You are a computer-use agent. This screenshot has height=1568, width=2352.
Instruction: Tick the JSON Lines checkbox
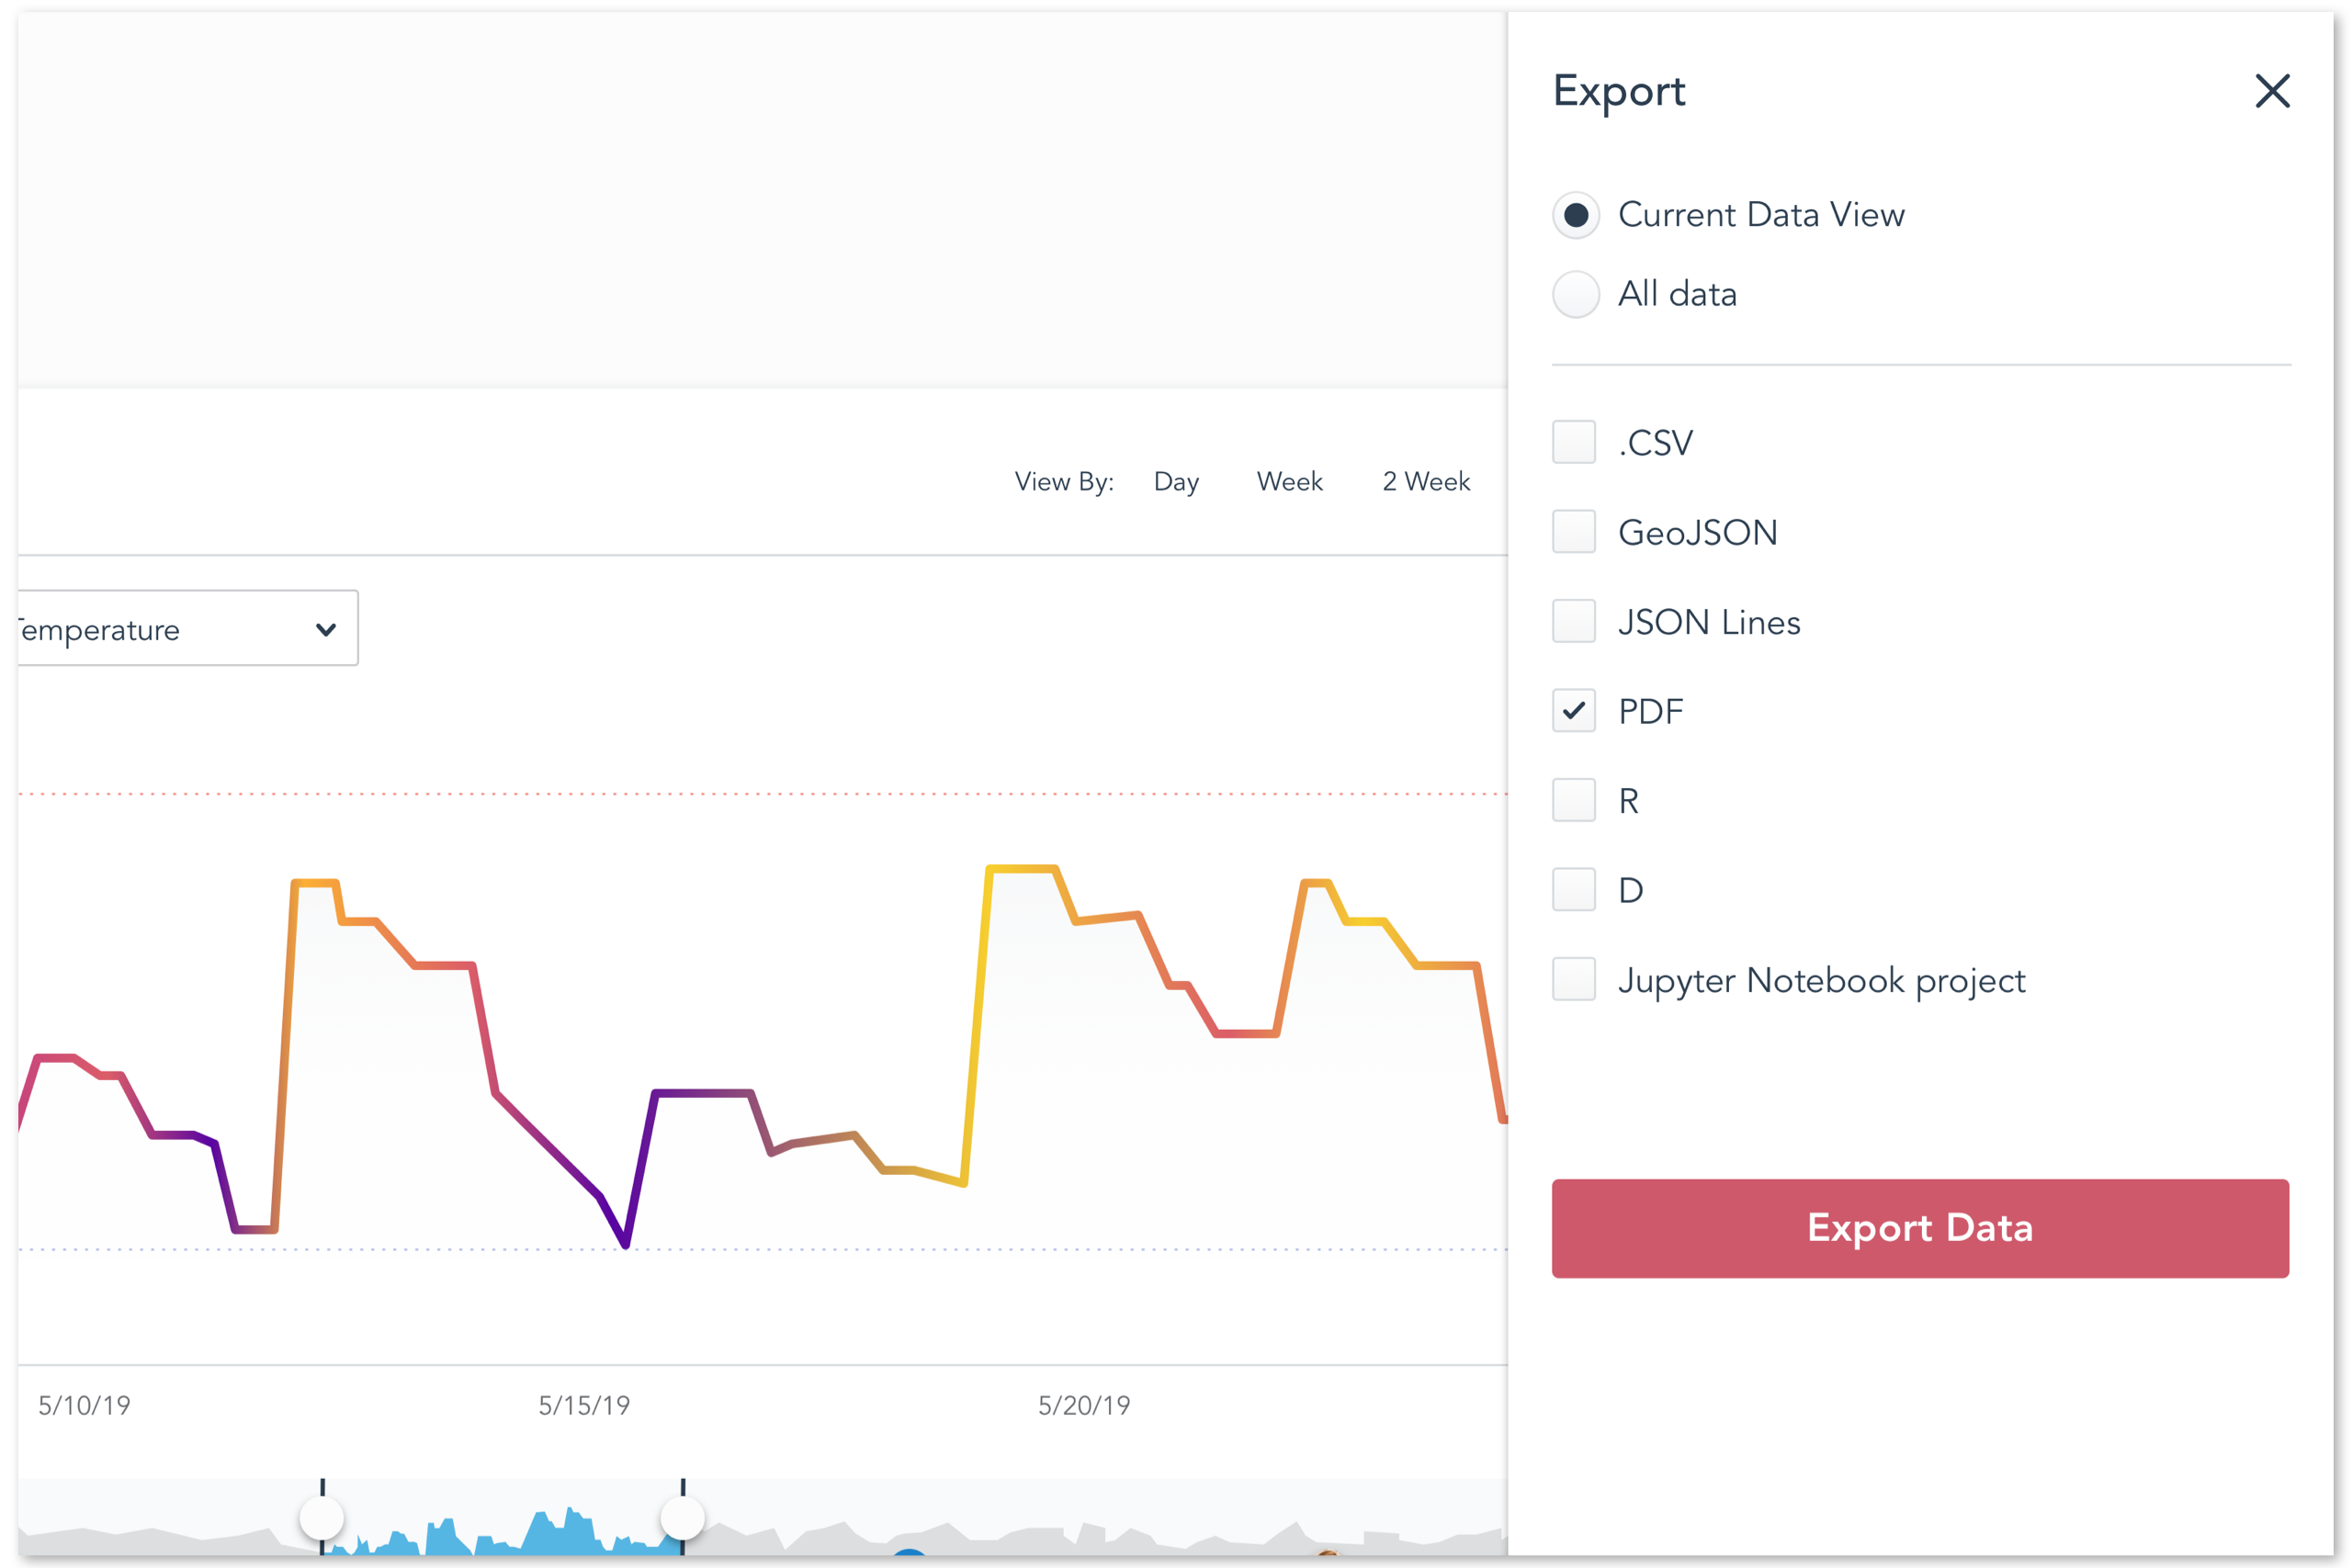[x=1573, y=621]
